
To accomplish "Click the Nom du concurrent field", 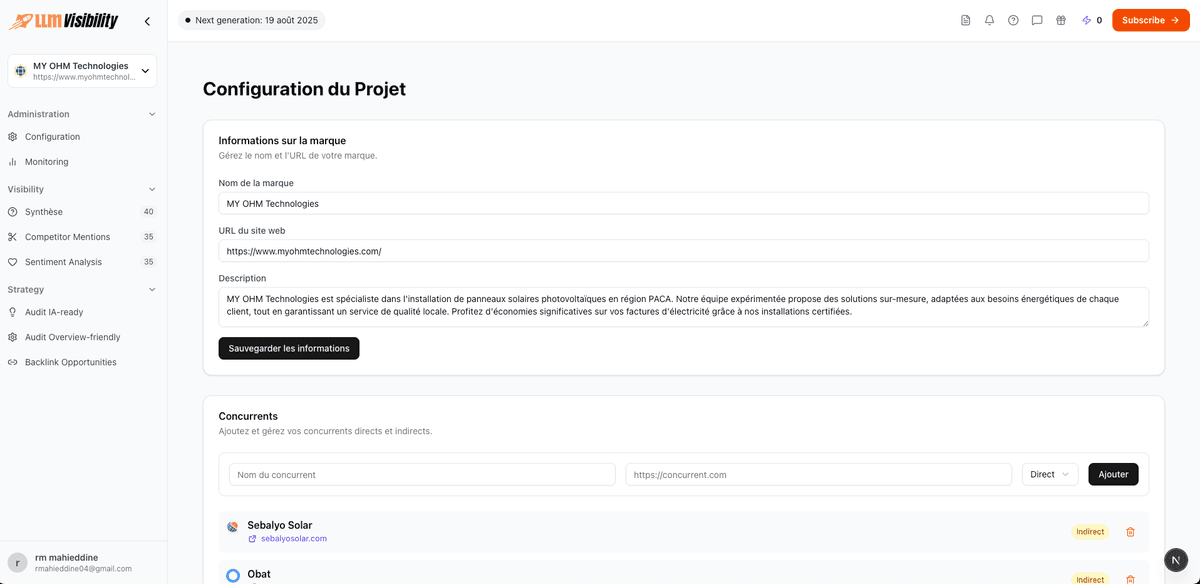I will [422, 474].
